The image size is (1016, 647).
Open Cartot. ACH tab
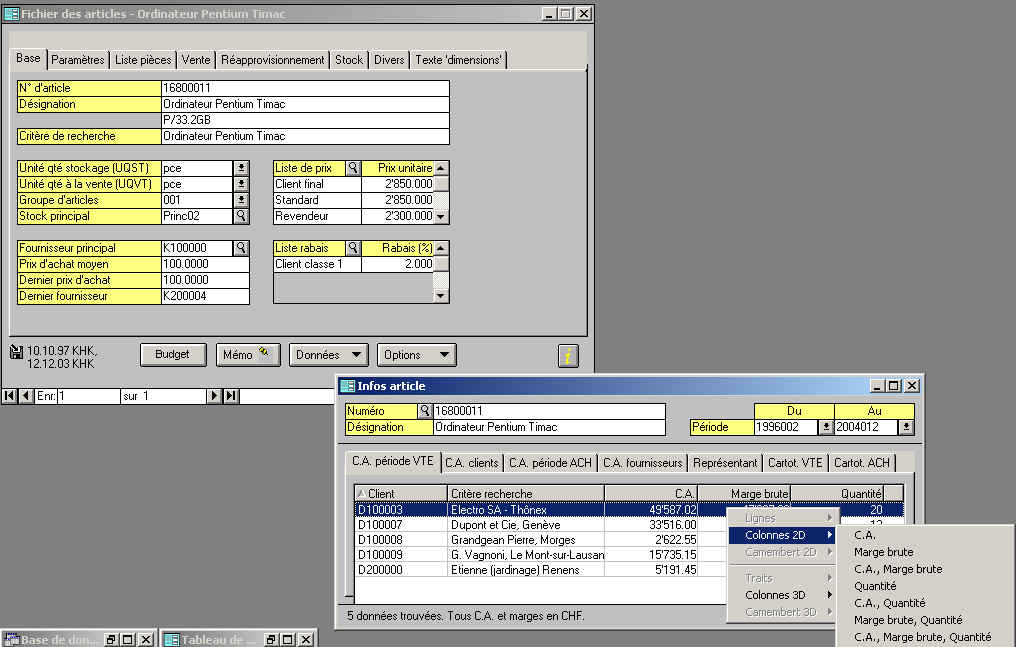coord(862,463)
